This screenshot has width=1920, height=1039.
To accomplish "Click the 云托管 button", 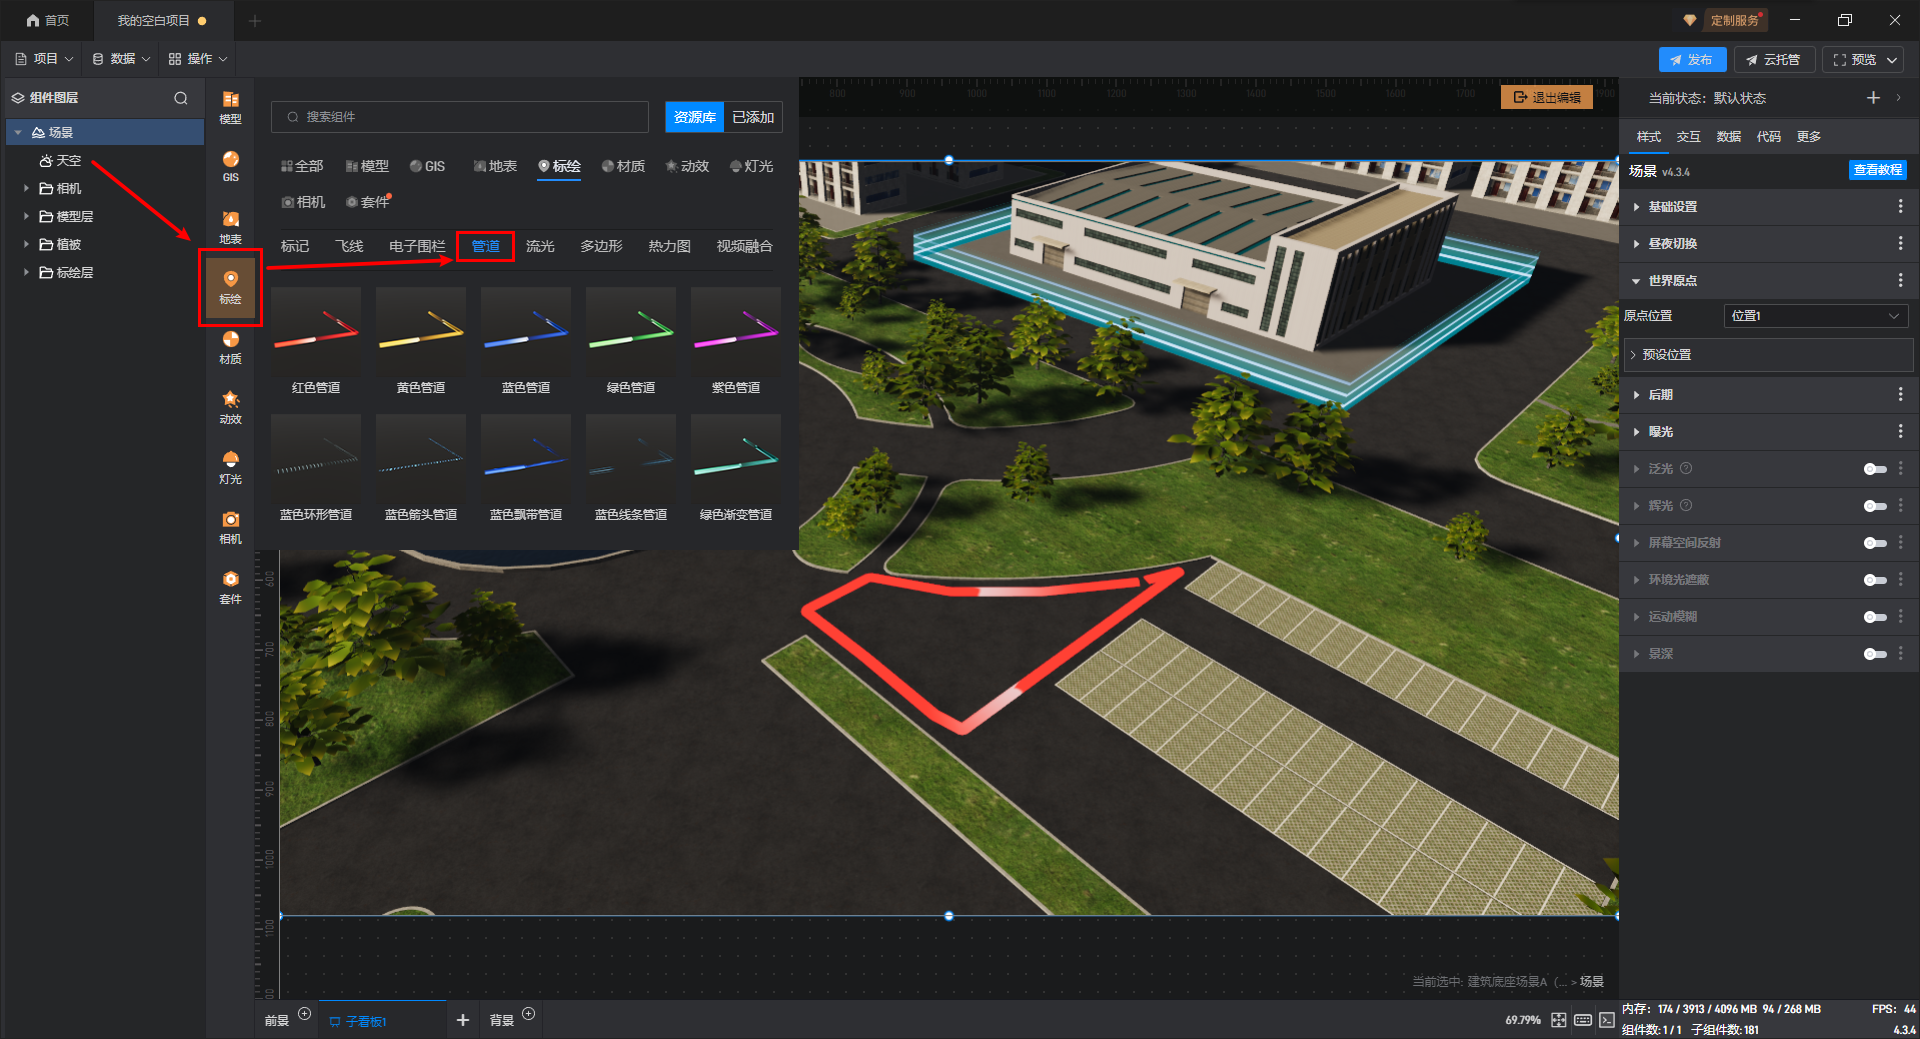I will click(x=1774, y=60).
